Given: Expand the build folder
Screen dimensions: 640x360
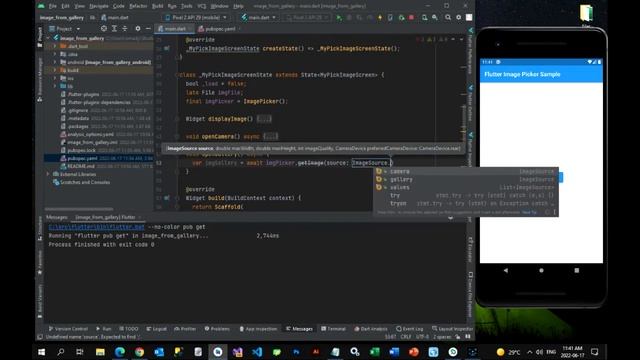Looking at the screenshot, I should click(55, 70).
